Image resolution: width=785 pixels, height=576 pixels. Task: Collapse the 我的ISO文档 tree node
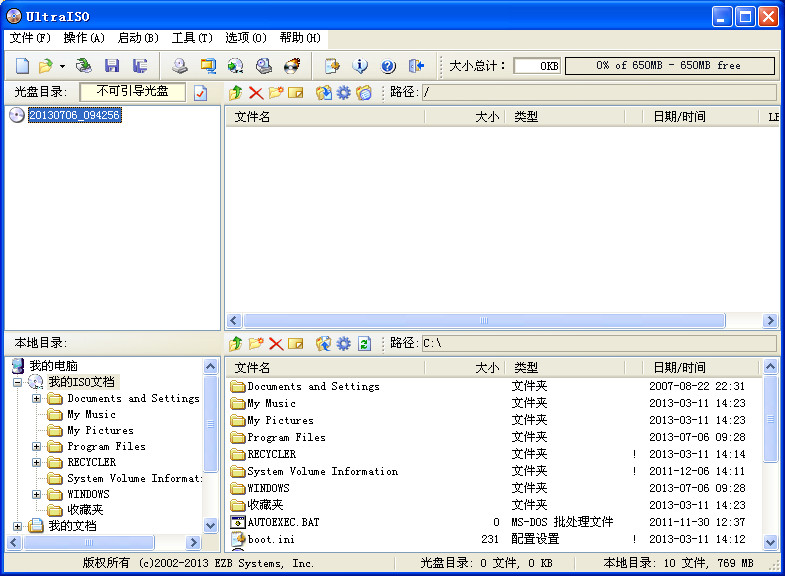click(x=18, y=382)
